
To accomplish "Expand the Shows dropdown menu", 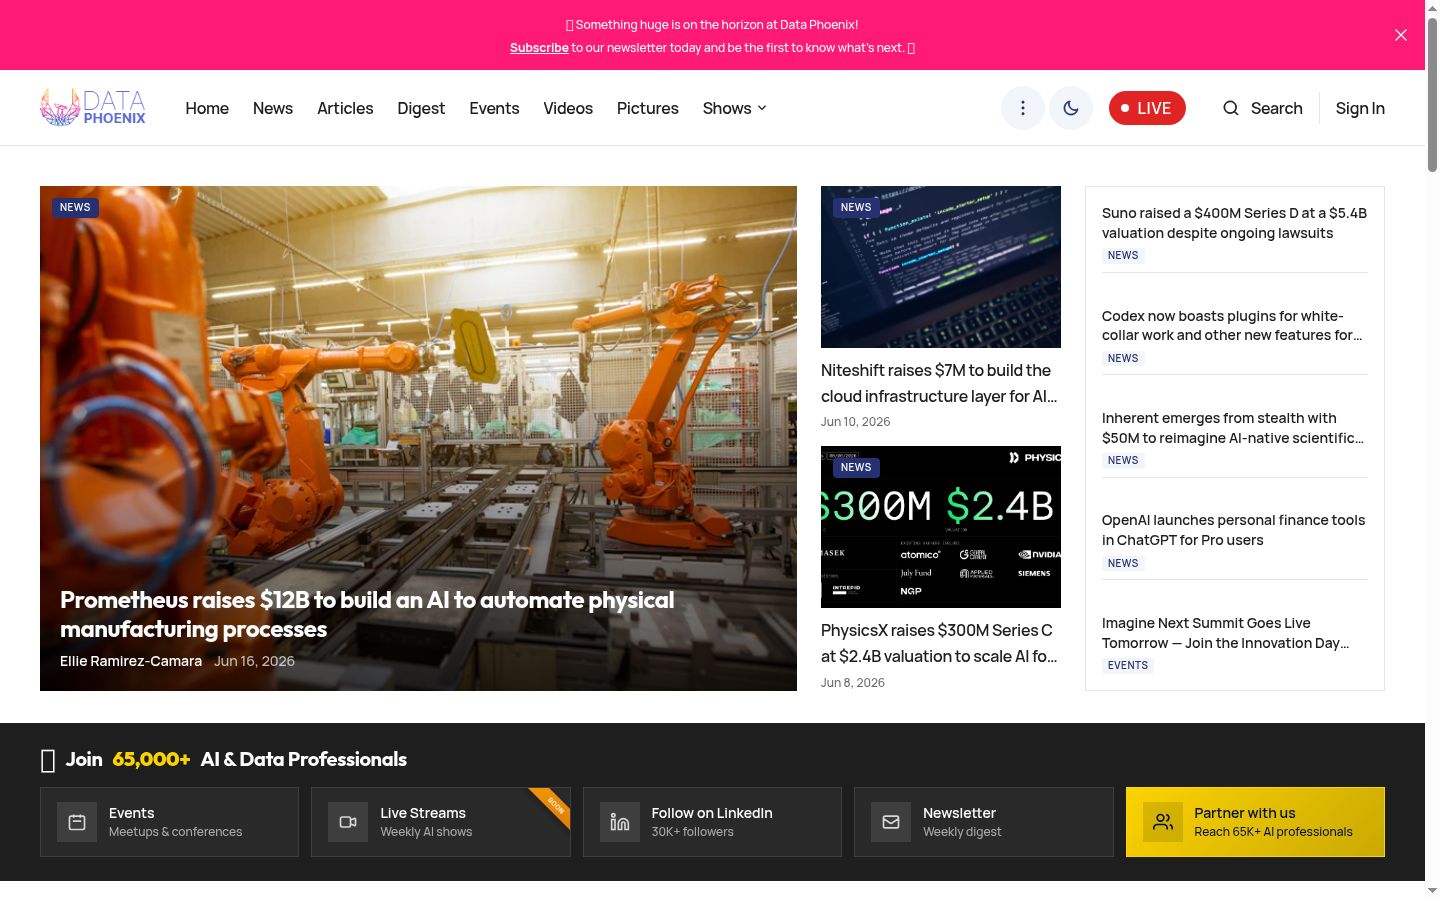I will 735,108.
